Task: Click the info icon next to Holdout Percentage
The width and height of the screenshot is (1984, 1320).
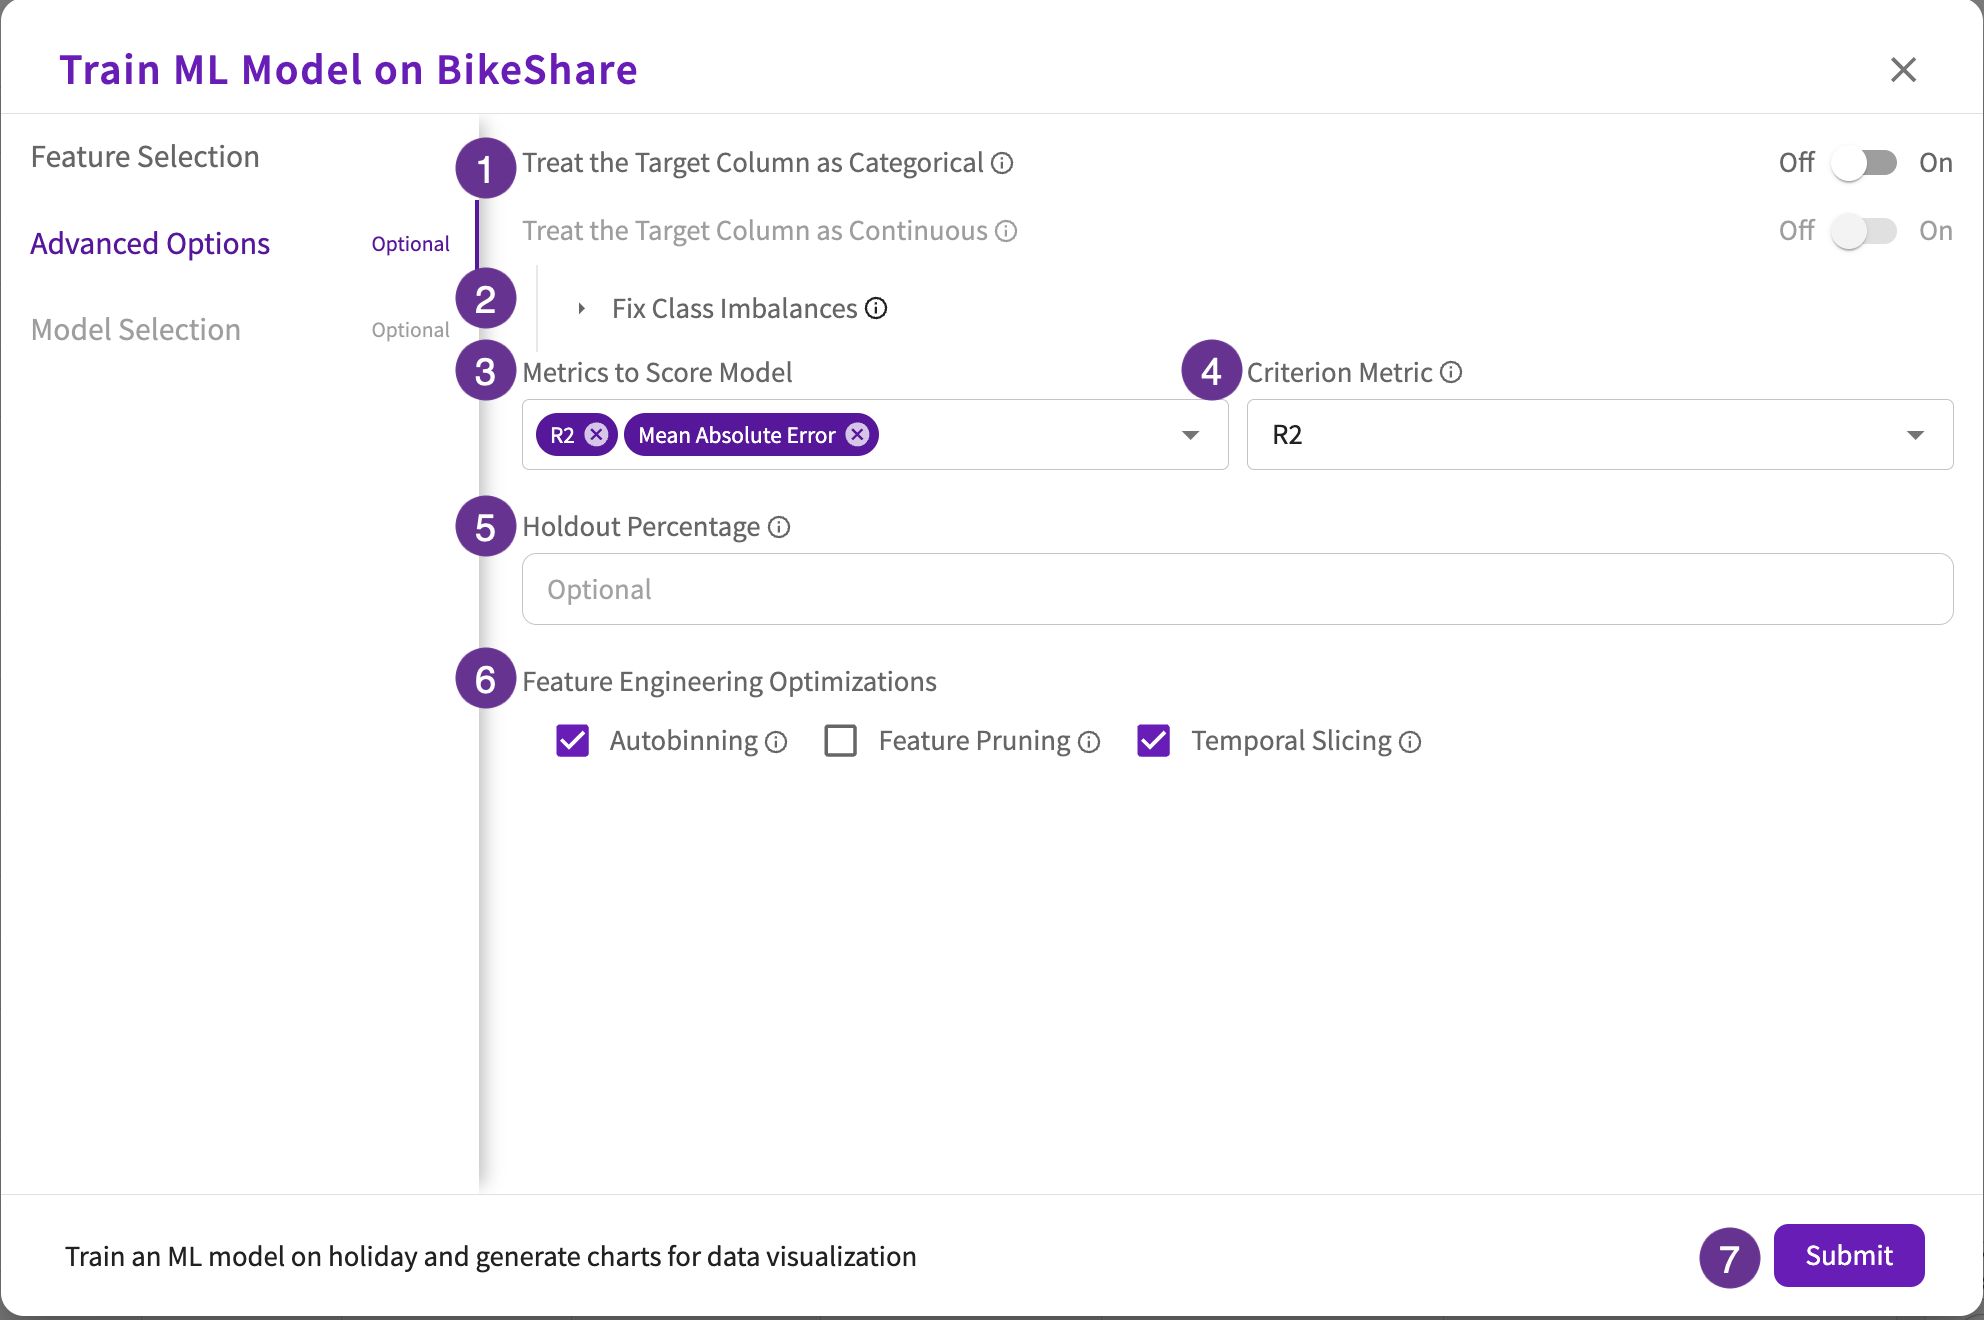Action: coord(779,526)
